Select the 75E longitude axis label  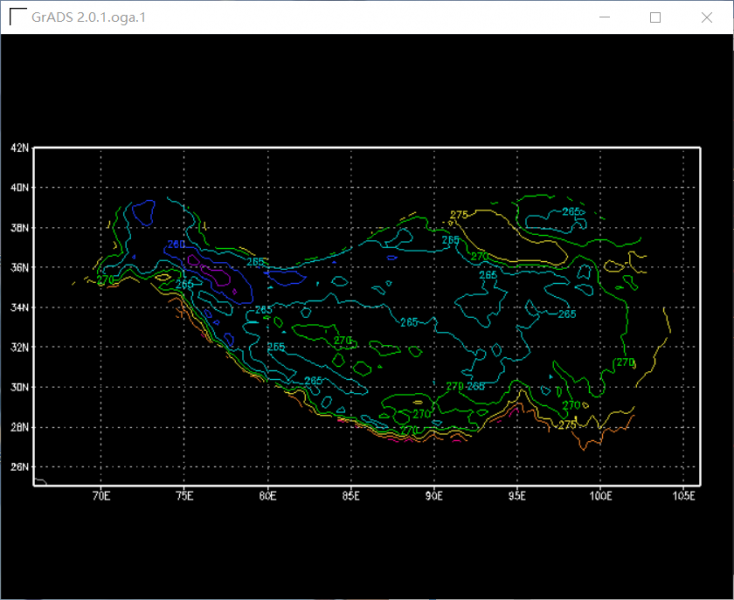click(x=184, y=495)
